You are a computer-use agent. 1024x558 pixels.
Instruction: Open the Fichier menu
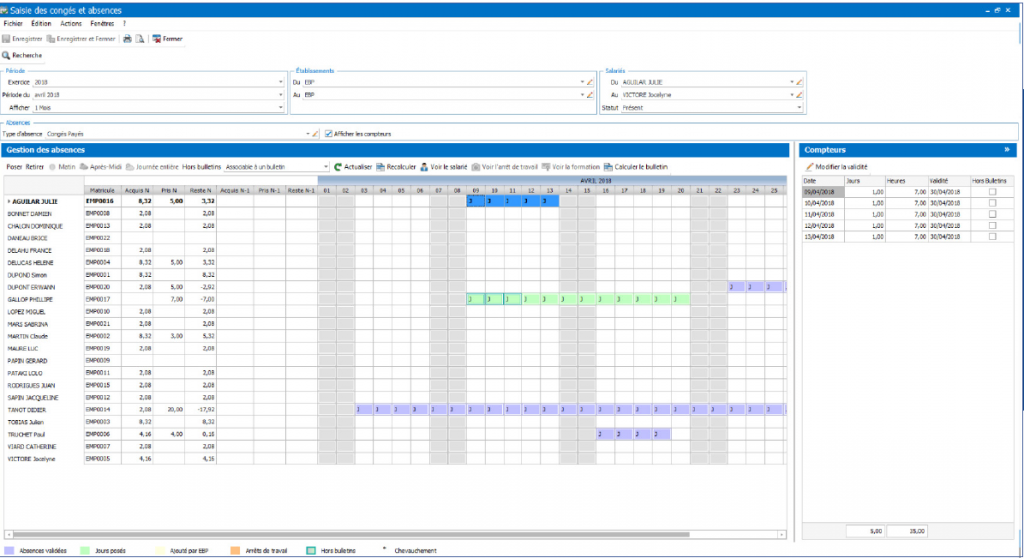tap(13, 24)
